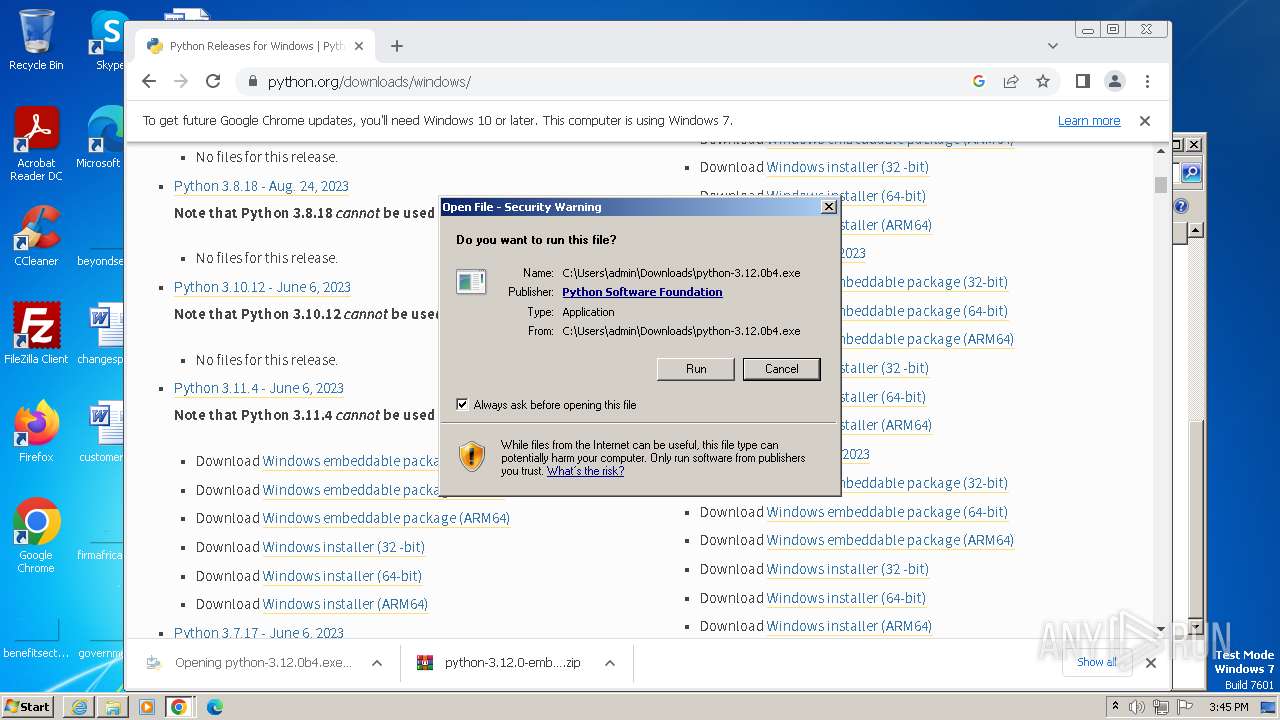Uncheck Always ask before opening this file
This screenshot has height=720, width=1280.
[462, 405]
